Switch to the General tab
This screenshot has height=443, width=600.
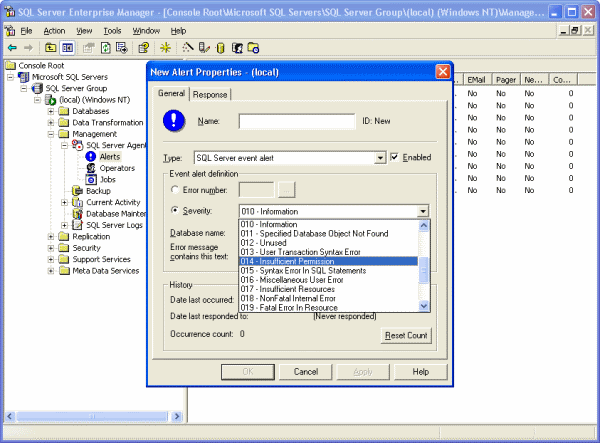pos(171,93)
